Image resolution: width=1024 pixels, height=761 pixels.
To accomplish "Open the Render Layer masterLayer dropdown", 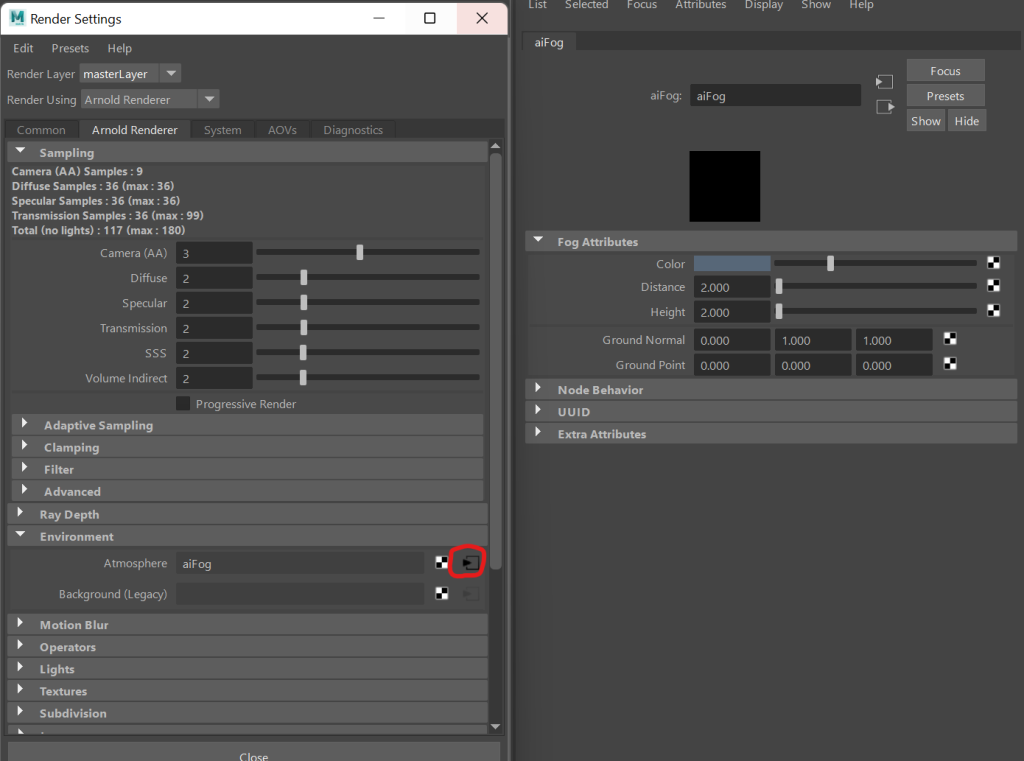I will pyautogui.click(x=171, y=73).
